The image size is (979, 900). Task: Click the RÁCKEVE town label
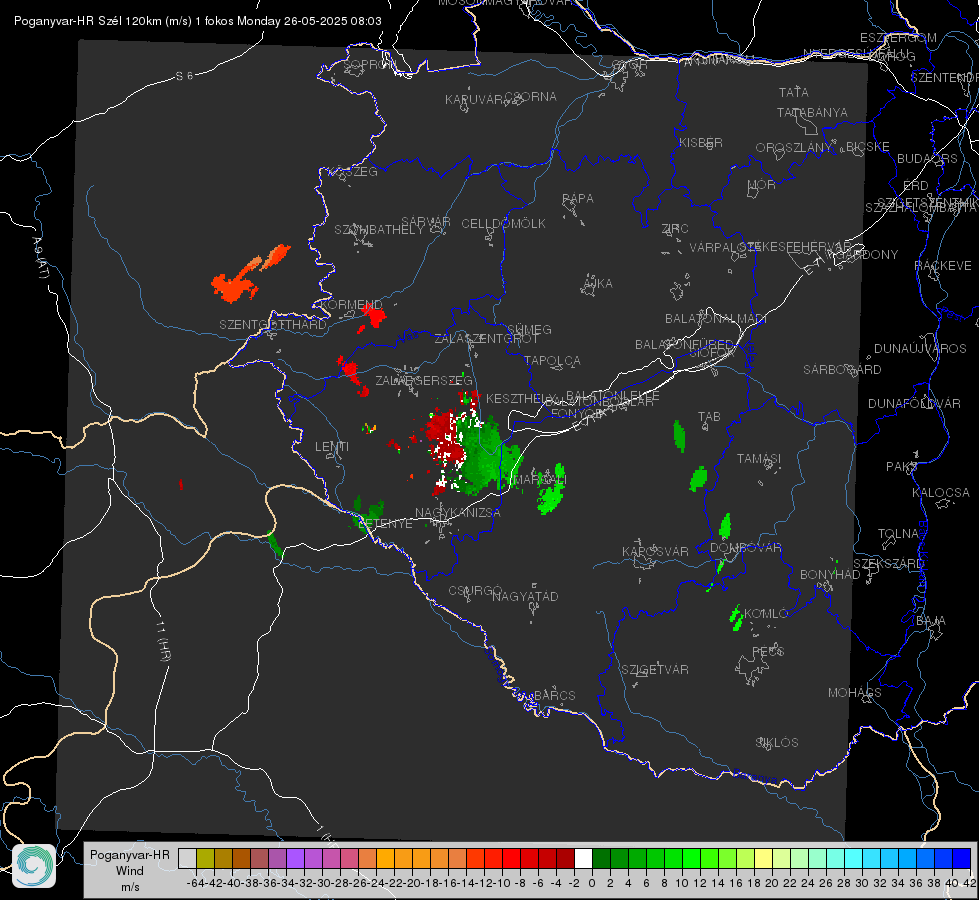[943, 266]
